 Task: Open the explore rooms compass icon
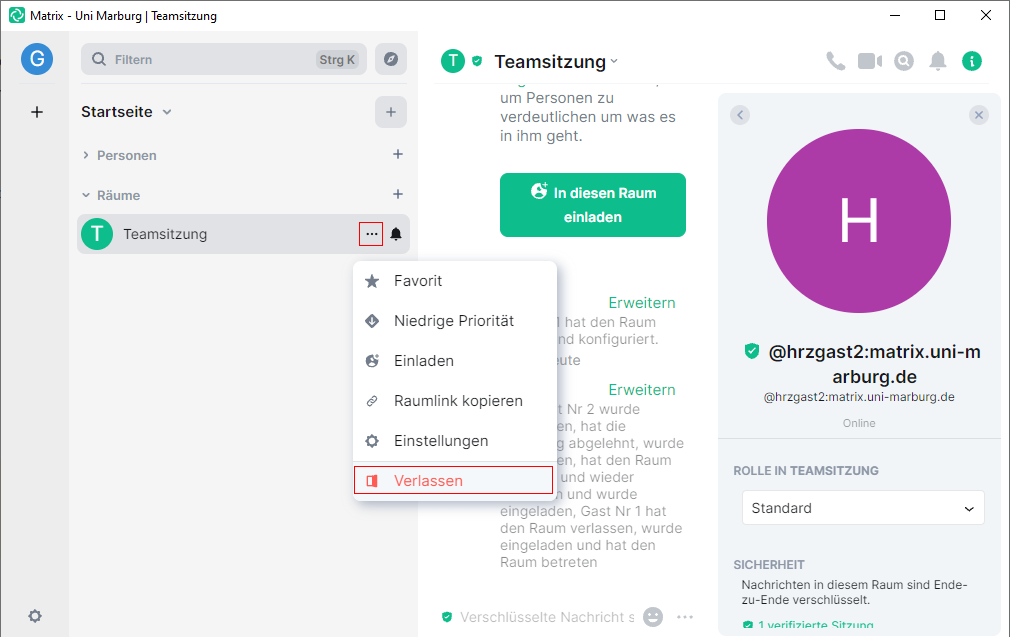pyautogui.click(x=391, y=59)
